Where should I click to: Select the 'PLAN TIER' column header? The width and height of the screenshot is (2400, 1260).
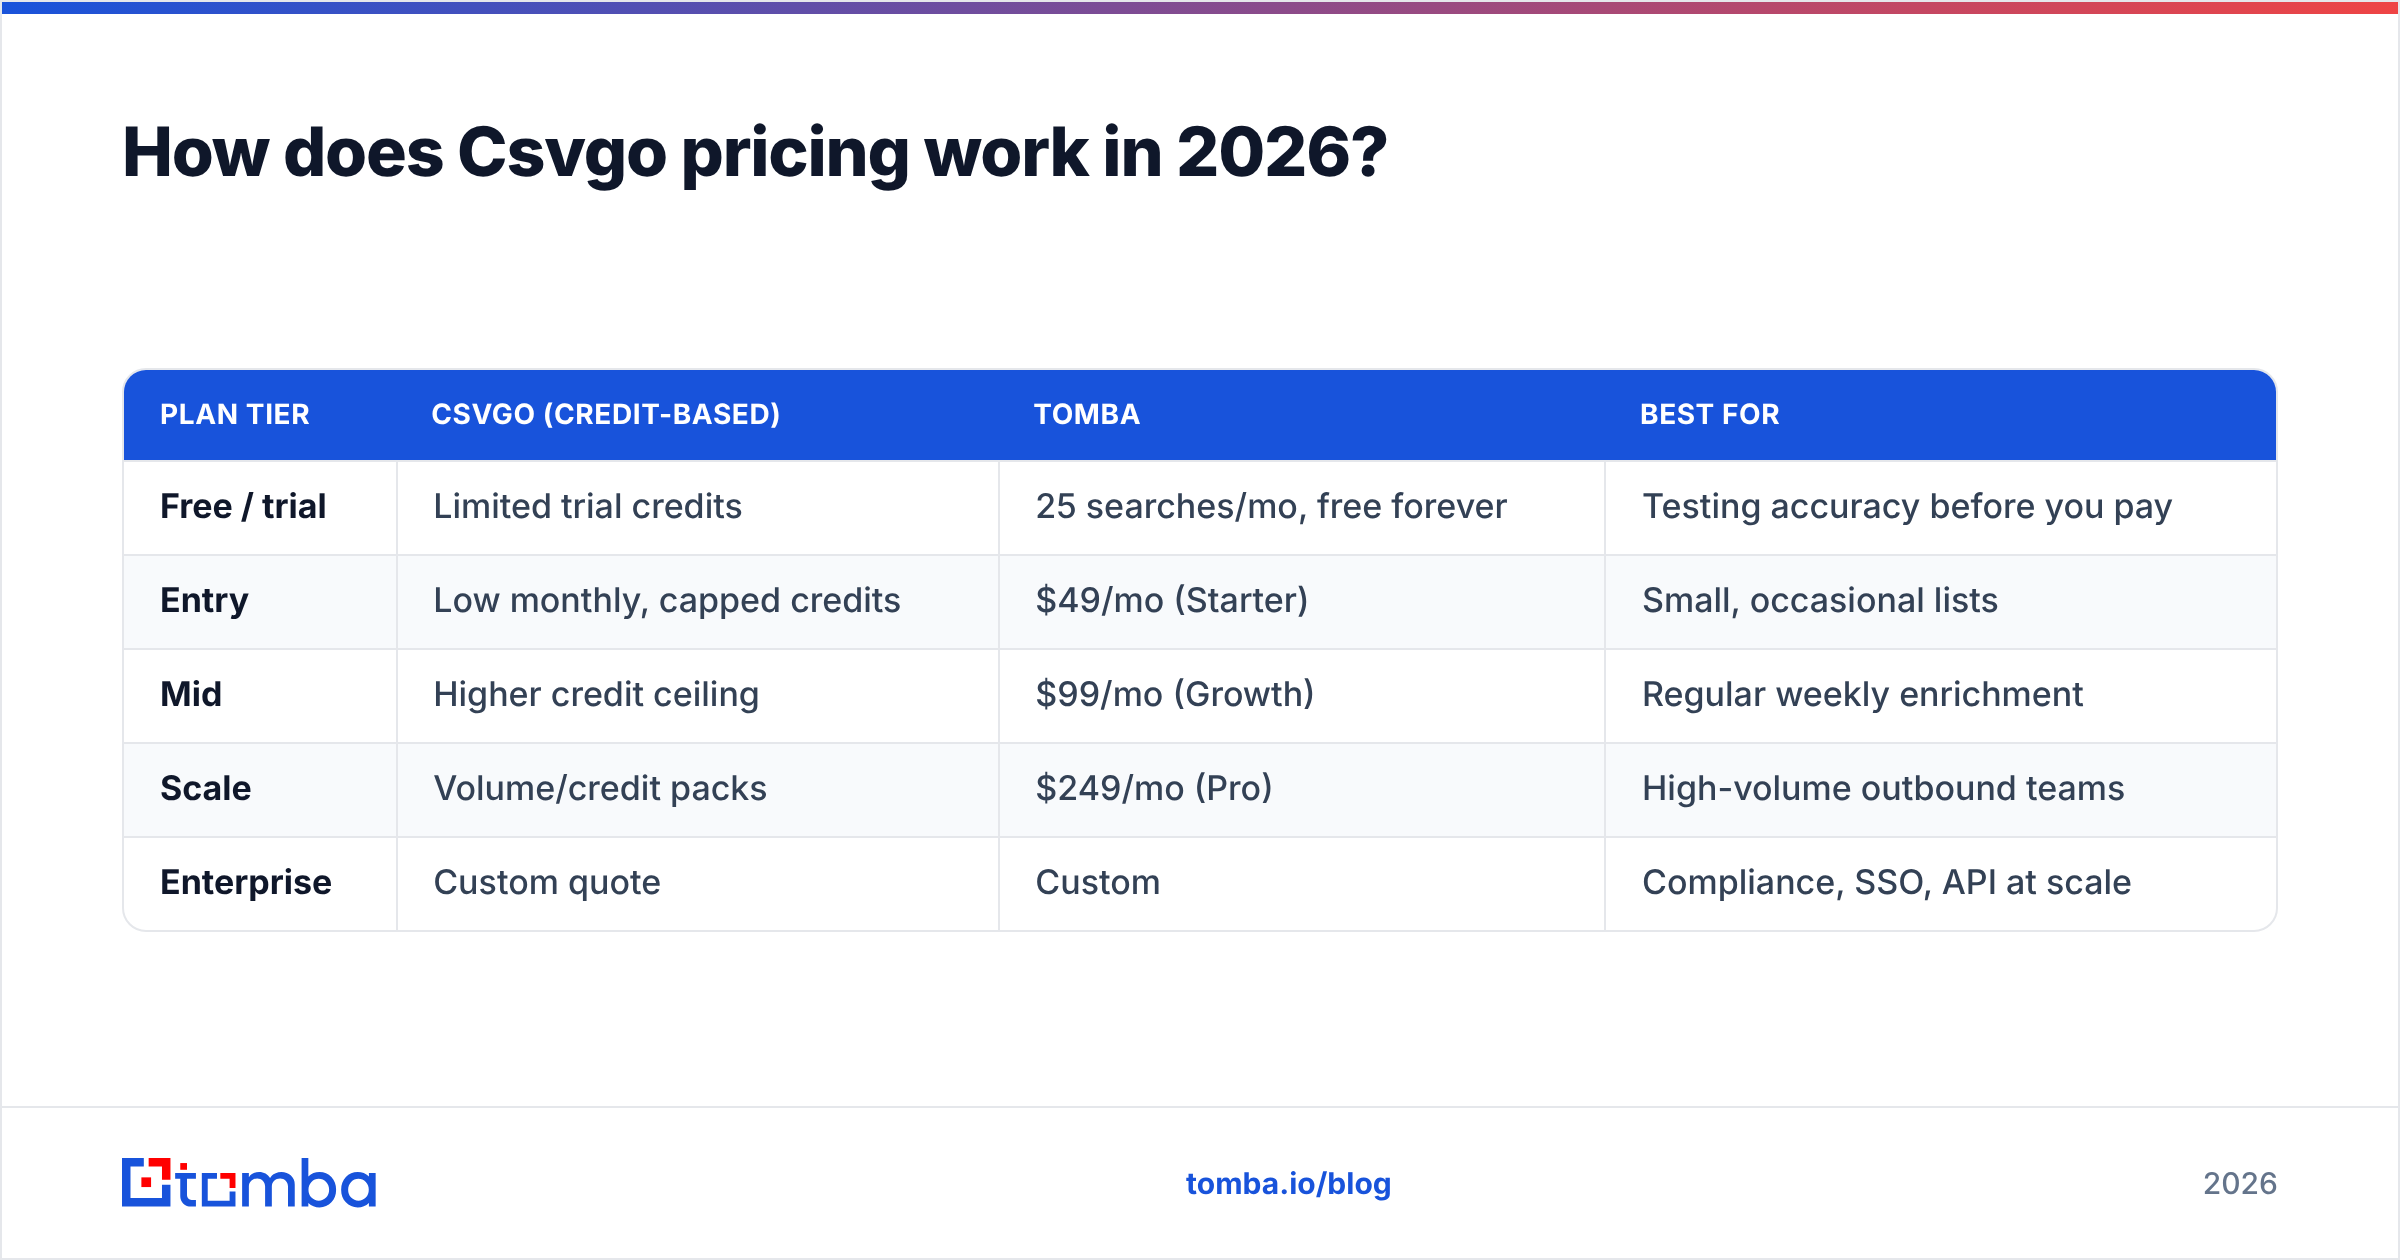pyautogui.click(x=235, y=414)
